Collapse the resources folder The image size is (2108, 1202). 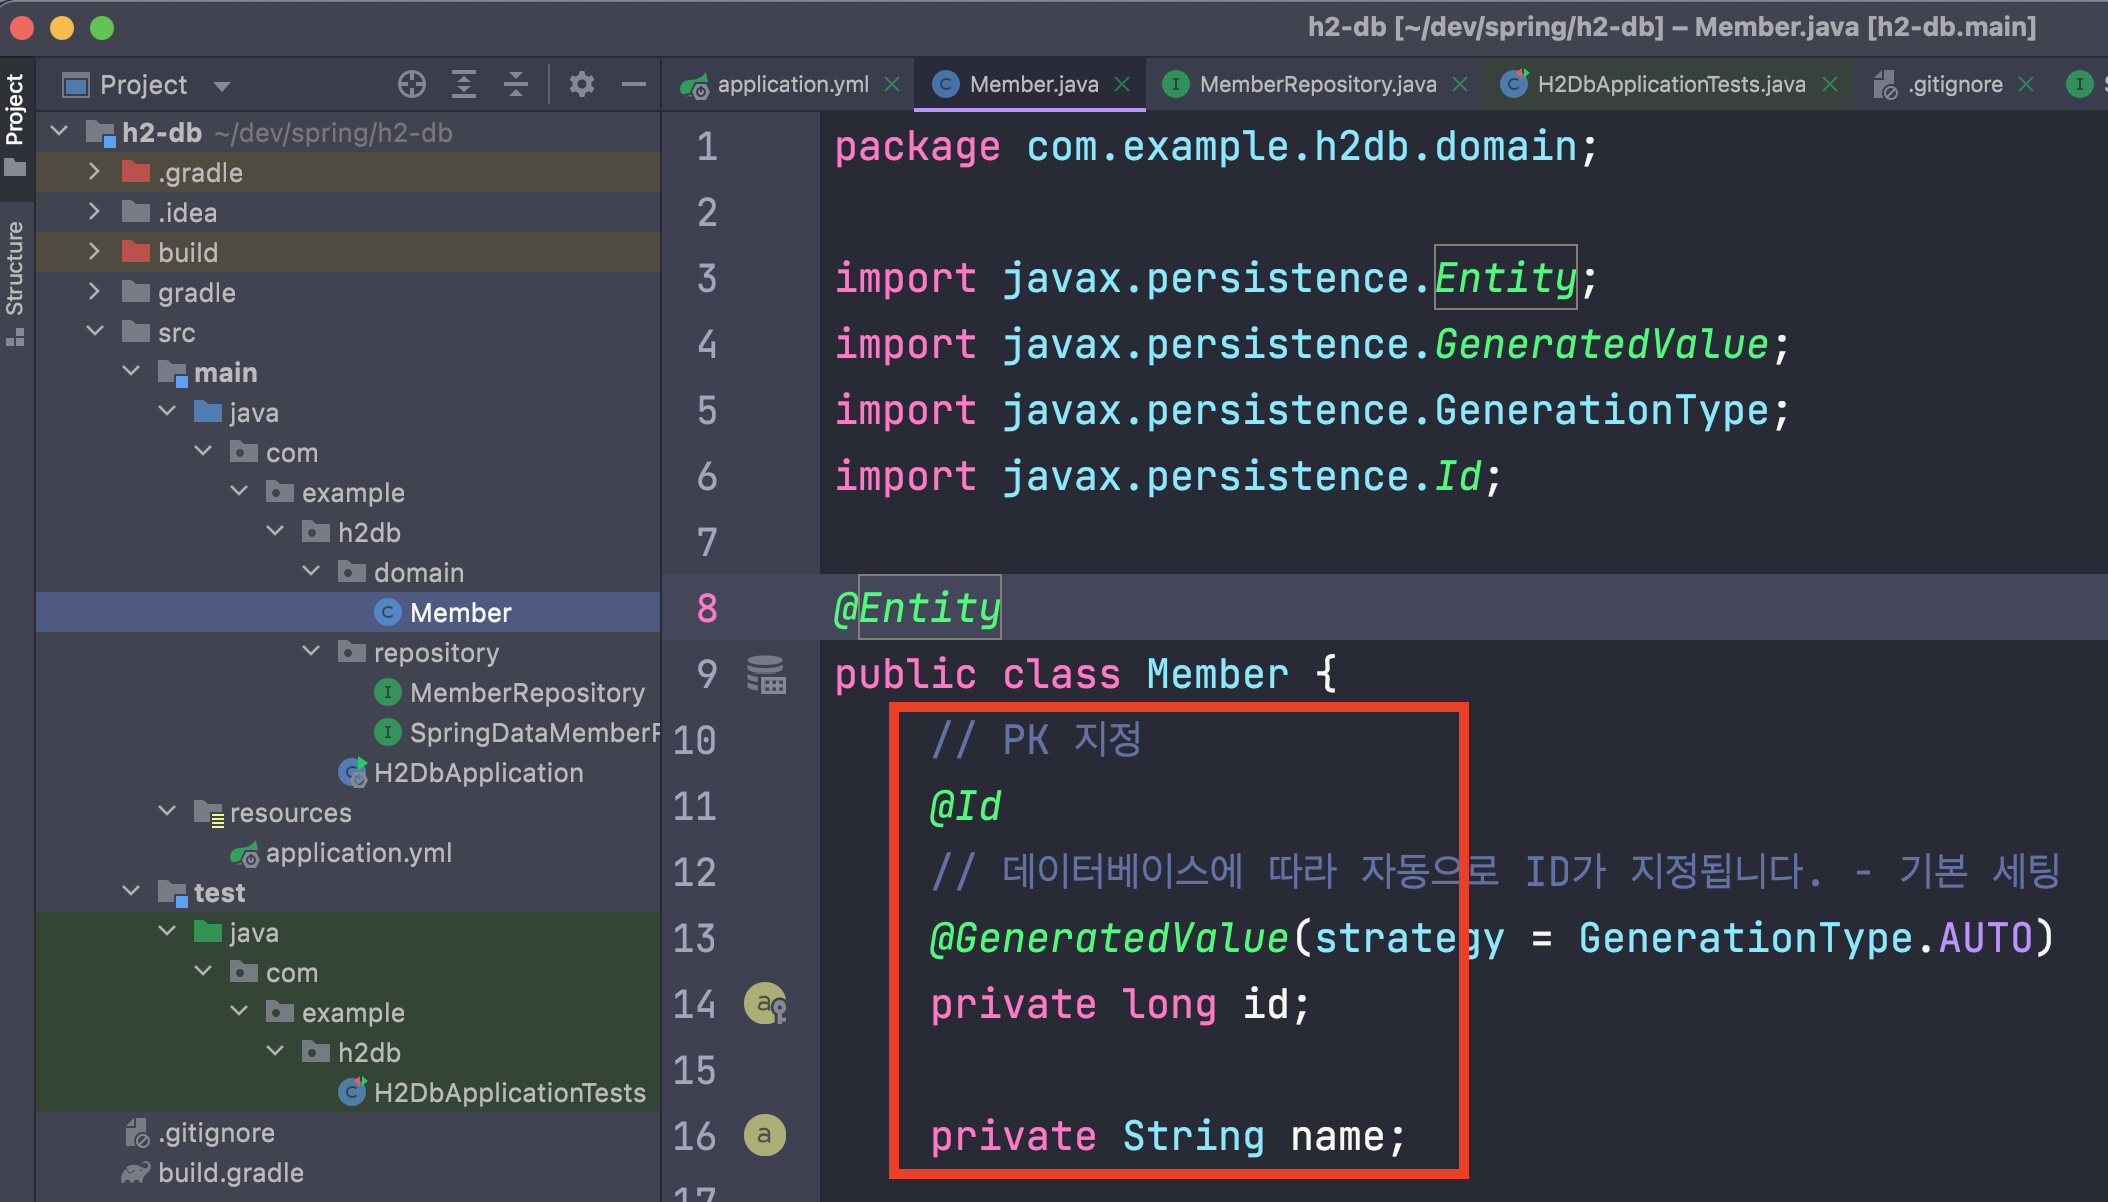click(x=167, y=811)
